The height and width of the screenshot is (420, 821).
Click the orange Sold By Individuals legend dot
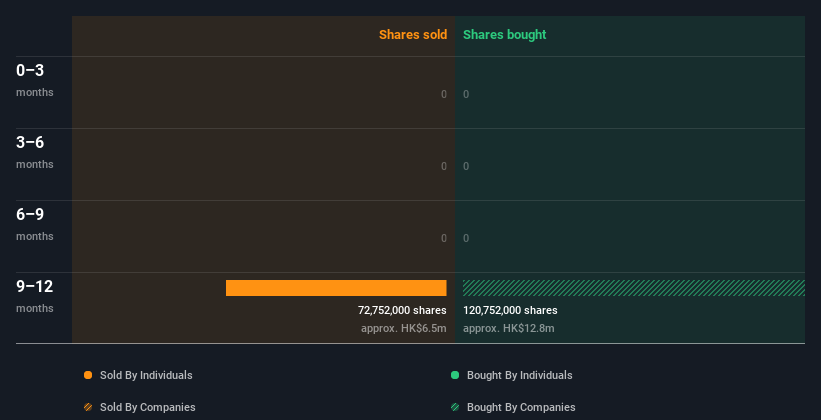pos(88,375)
